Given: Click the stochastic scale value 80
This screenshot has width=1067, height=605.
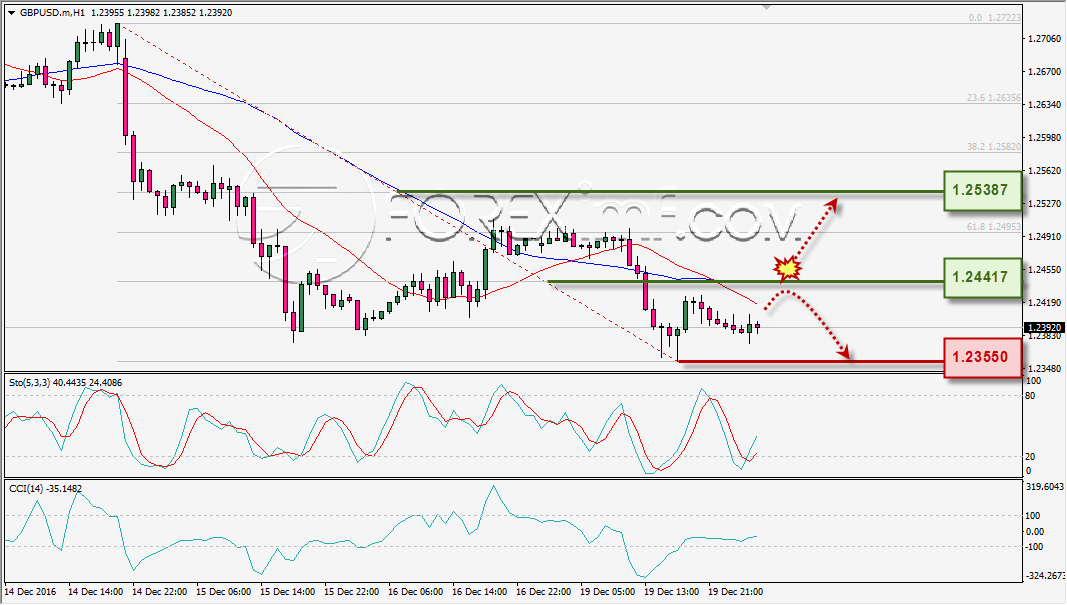Looking at the screenshot, I should (x=1030, y=396).
